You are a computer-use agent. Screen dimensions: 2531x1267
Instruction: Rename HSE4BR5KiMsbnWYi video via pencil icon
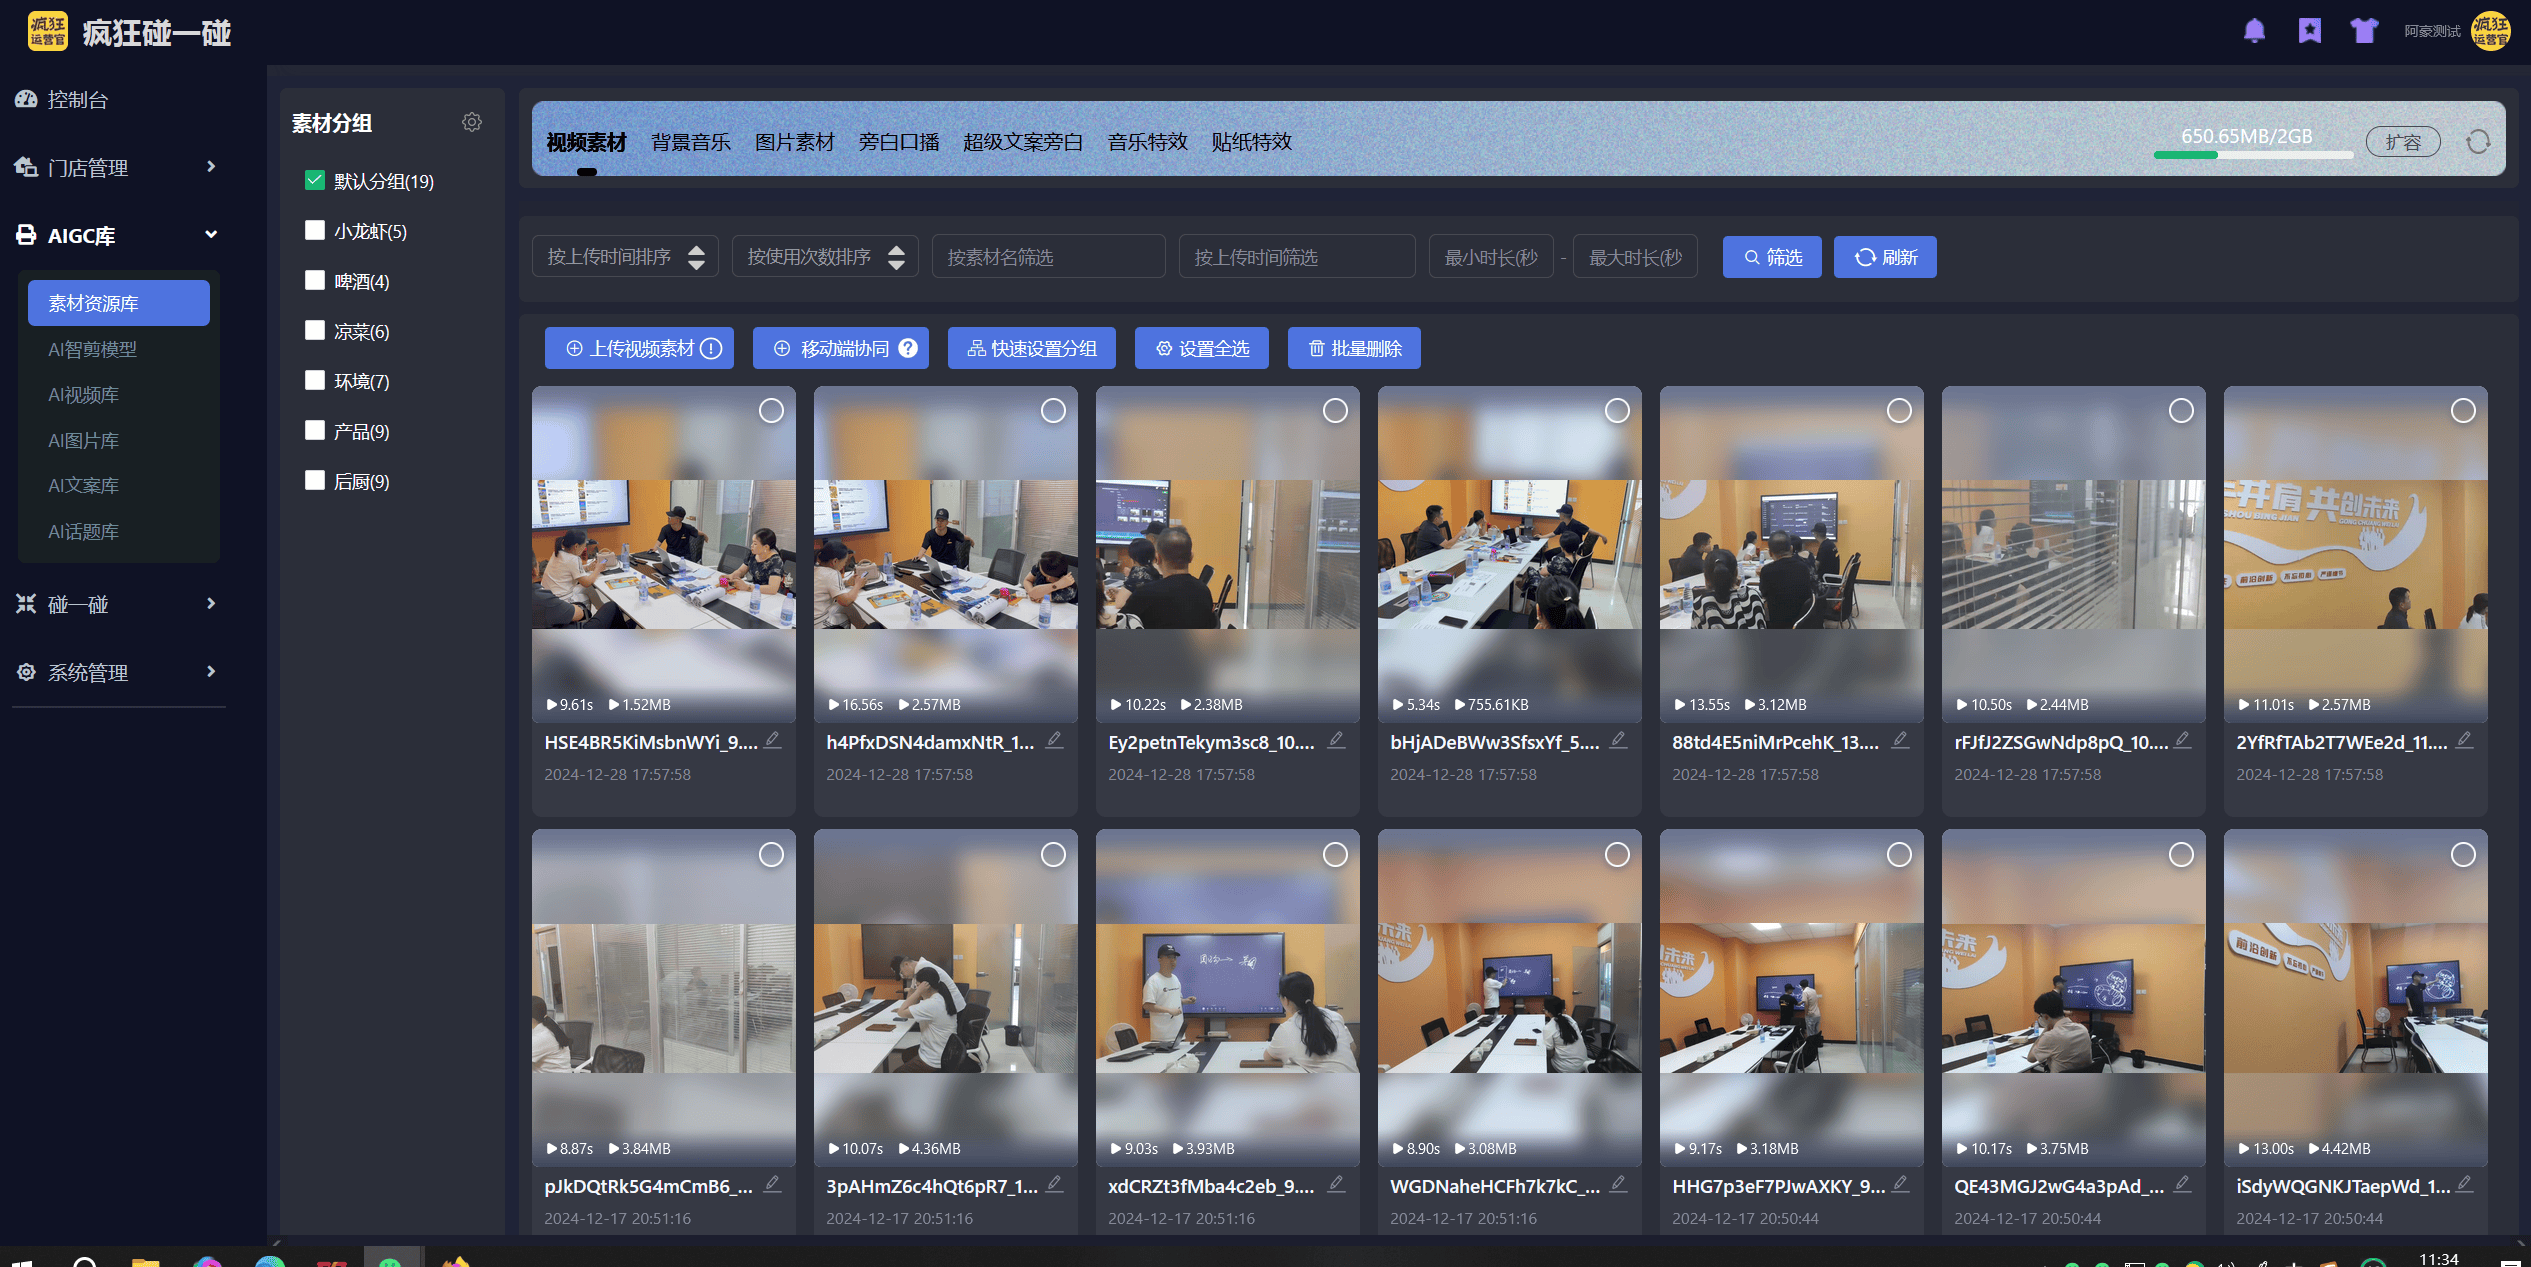pyautogui.click(x=773, y=740)
